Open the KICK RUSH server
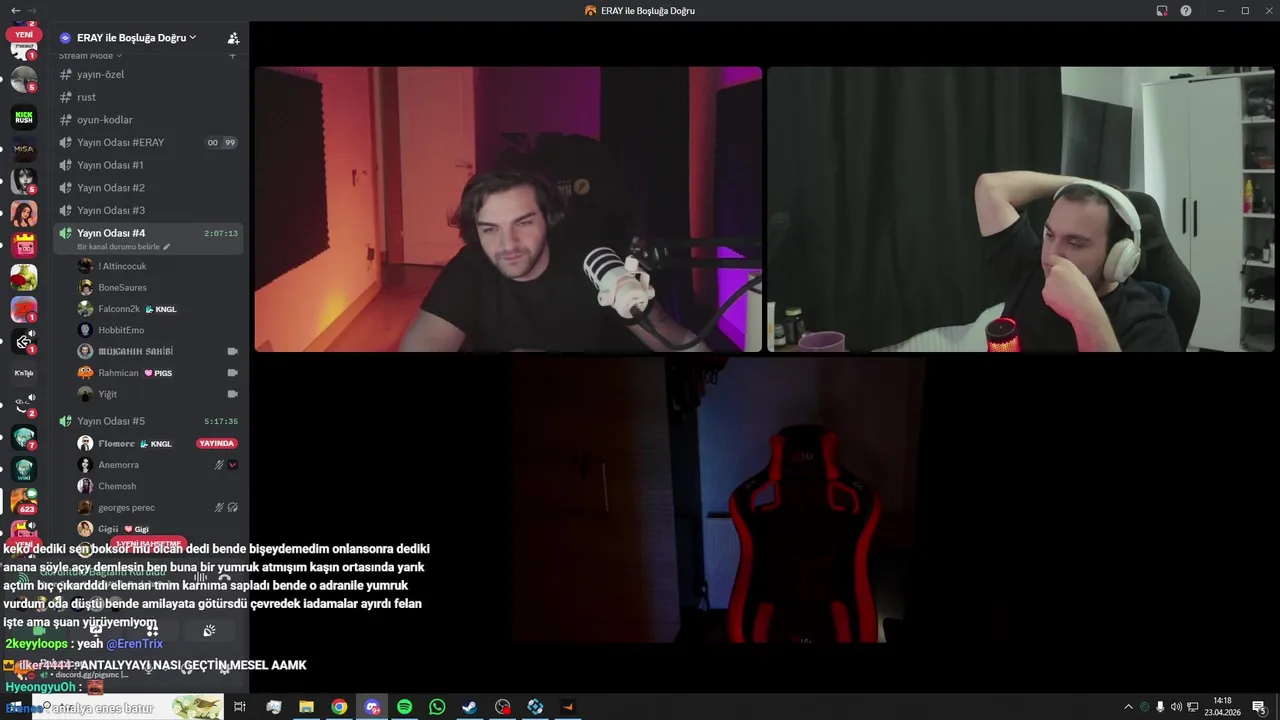 click(x=24, y=117)
